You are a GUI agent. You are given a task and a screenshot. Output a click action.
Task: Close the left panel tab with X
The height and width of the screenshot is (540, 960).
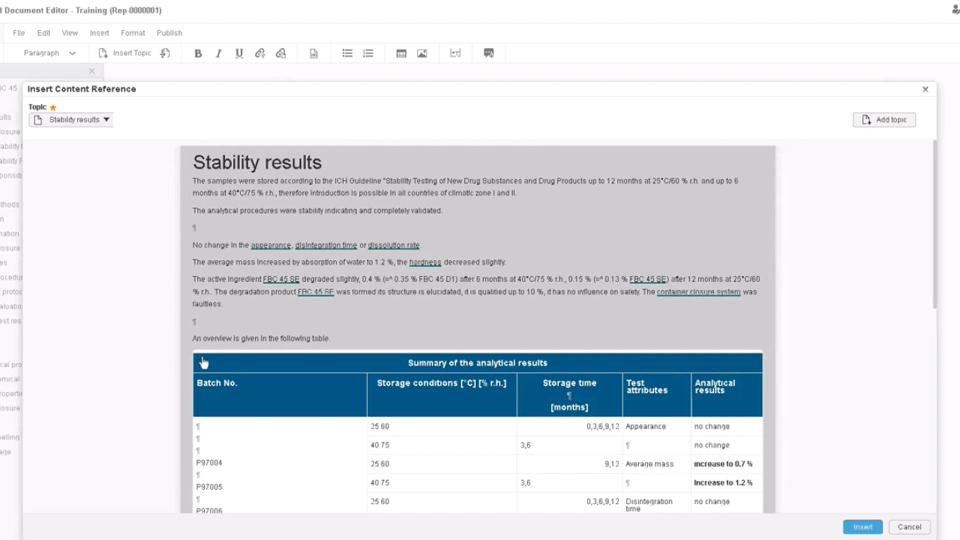92,71
